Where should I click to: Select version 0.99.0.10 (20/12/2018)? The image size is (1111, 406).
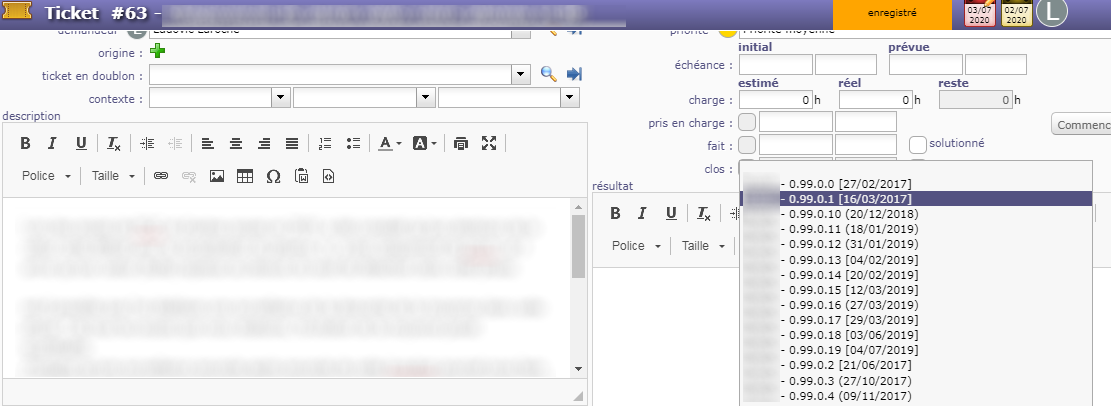(x=915, y=214)
